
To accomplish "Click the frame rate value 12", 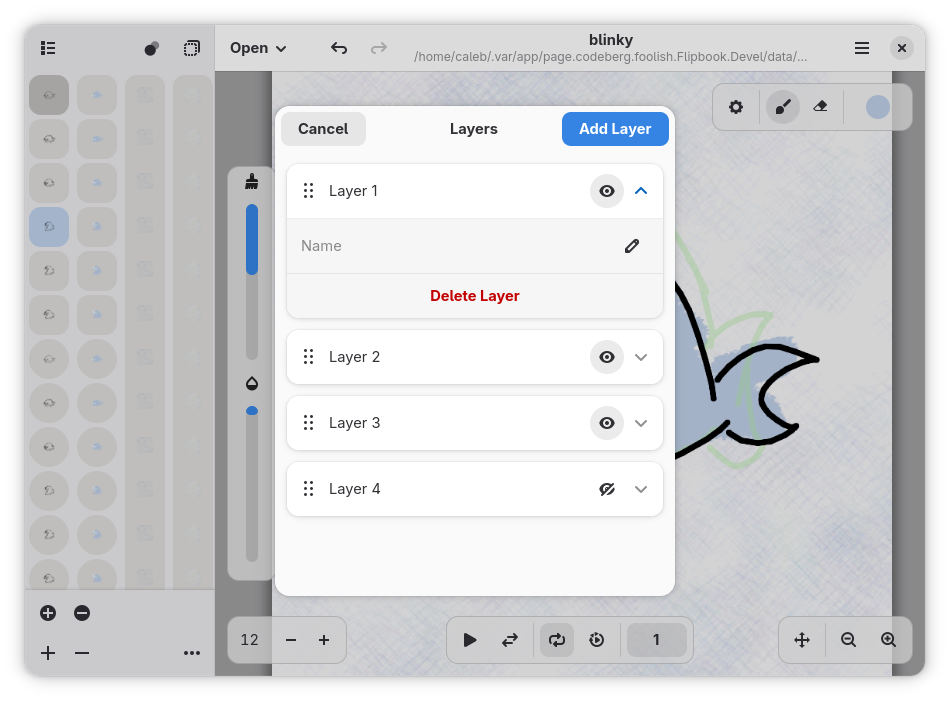I will click(249, 640).
